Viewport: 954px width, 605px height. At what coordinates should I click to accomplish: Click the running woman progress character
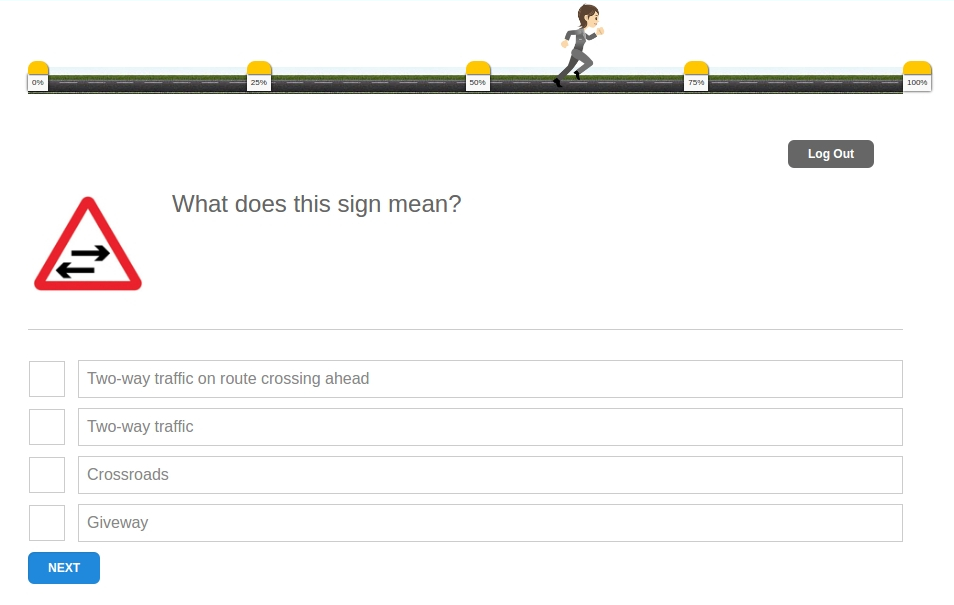point(579,45)
